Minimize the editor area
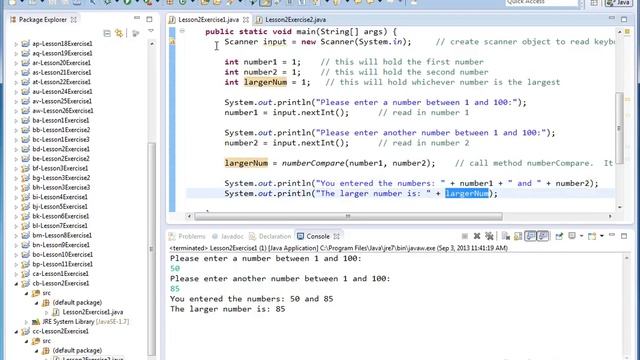 pos(611,18)
